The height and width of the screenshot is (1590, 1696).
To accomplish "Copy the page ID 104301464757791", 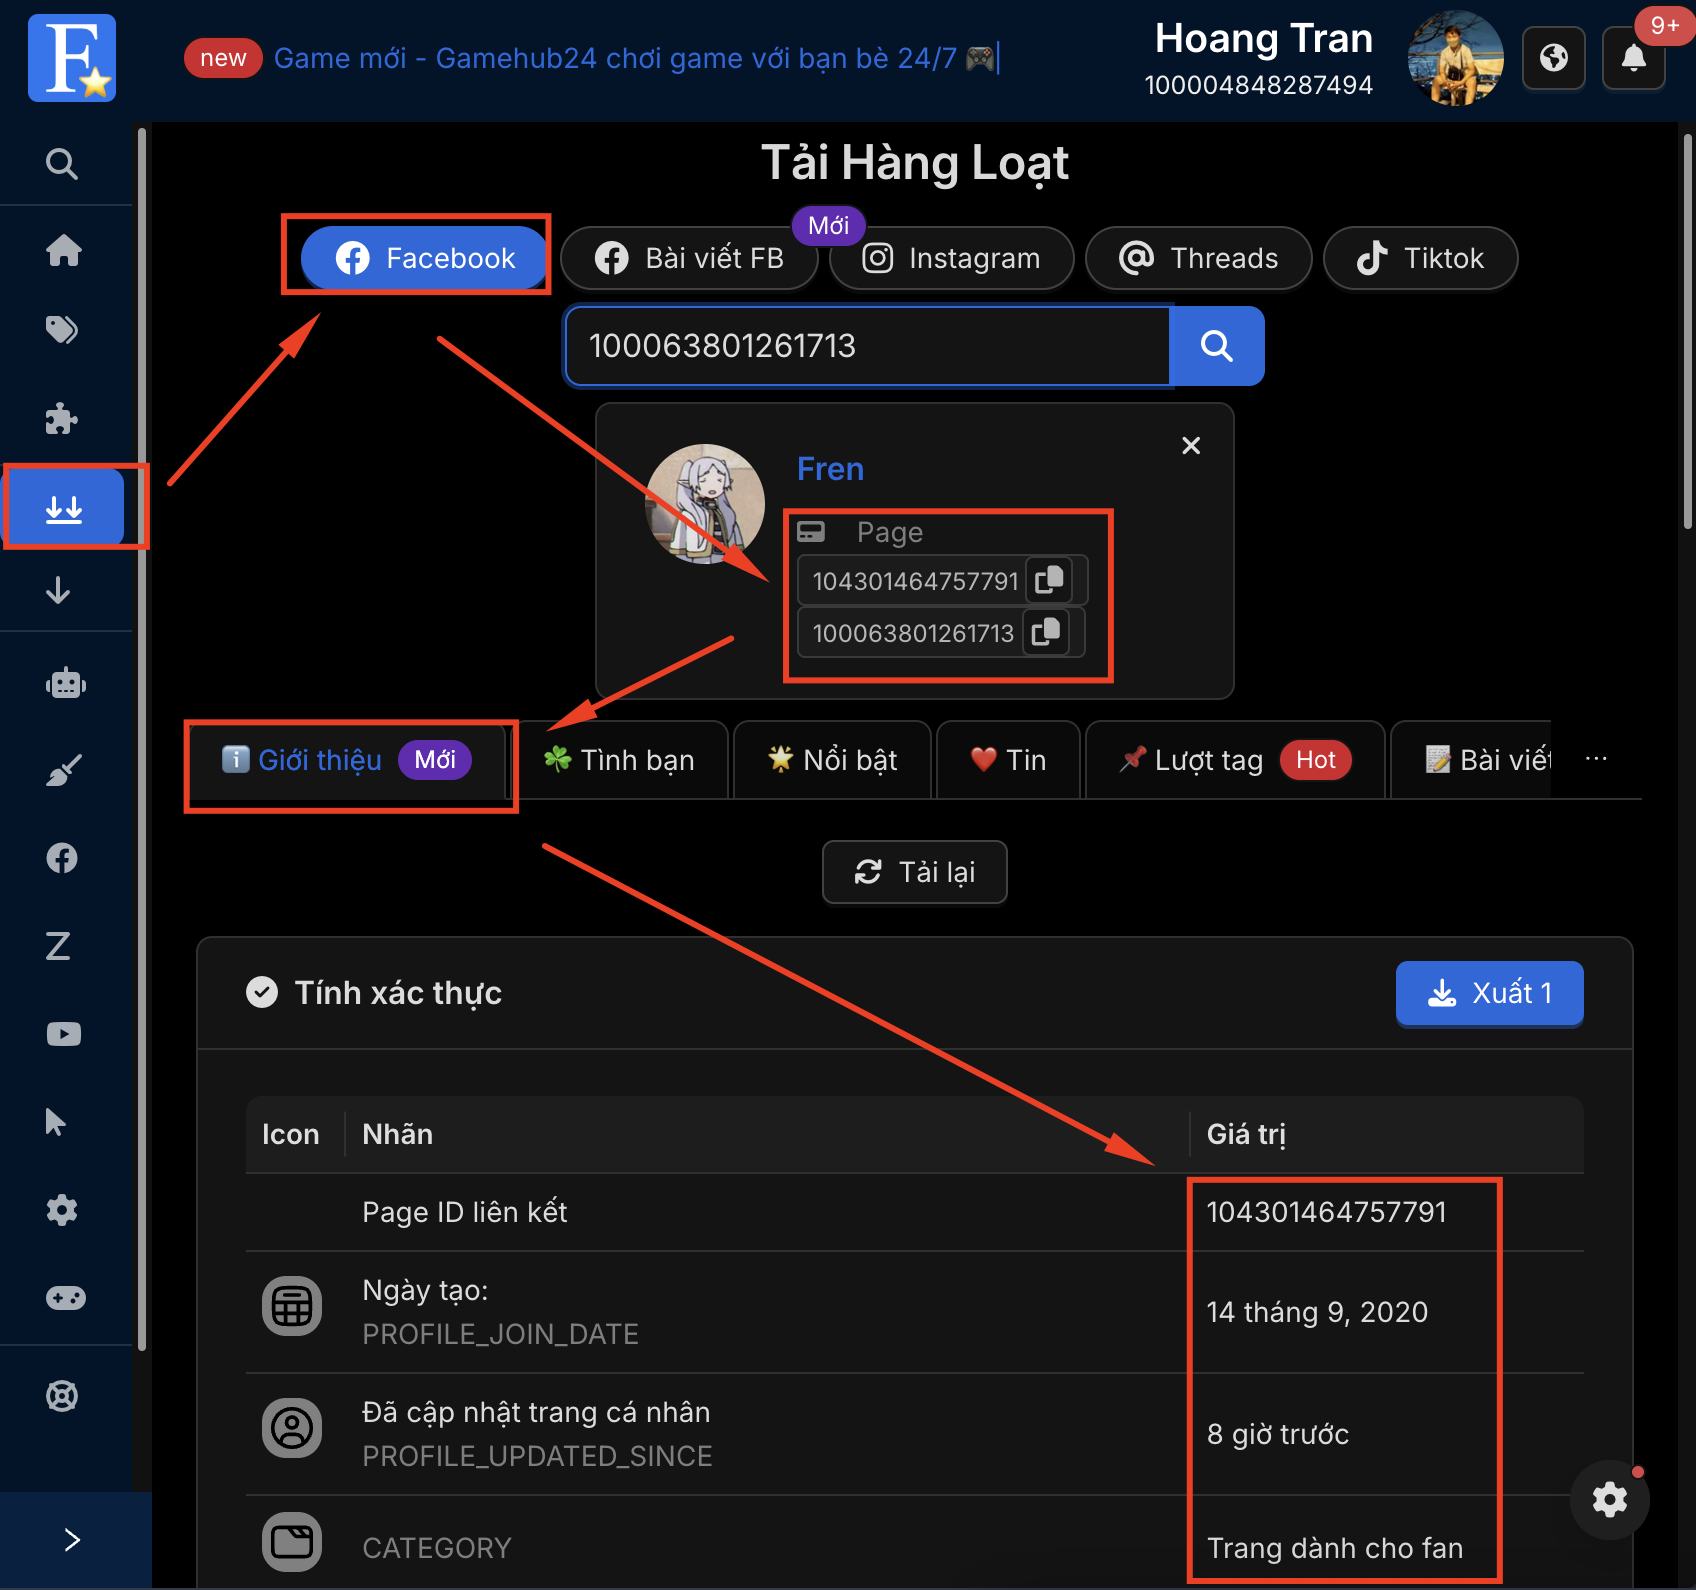I will [x=1049, y=580].
